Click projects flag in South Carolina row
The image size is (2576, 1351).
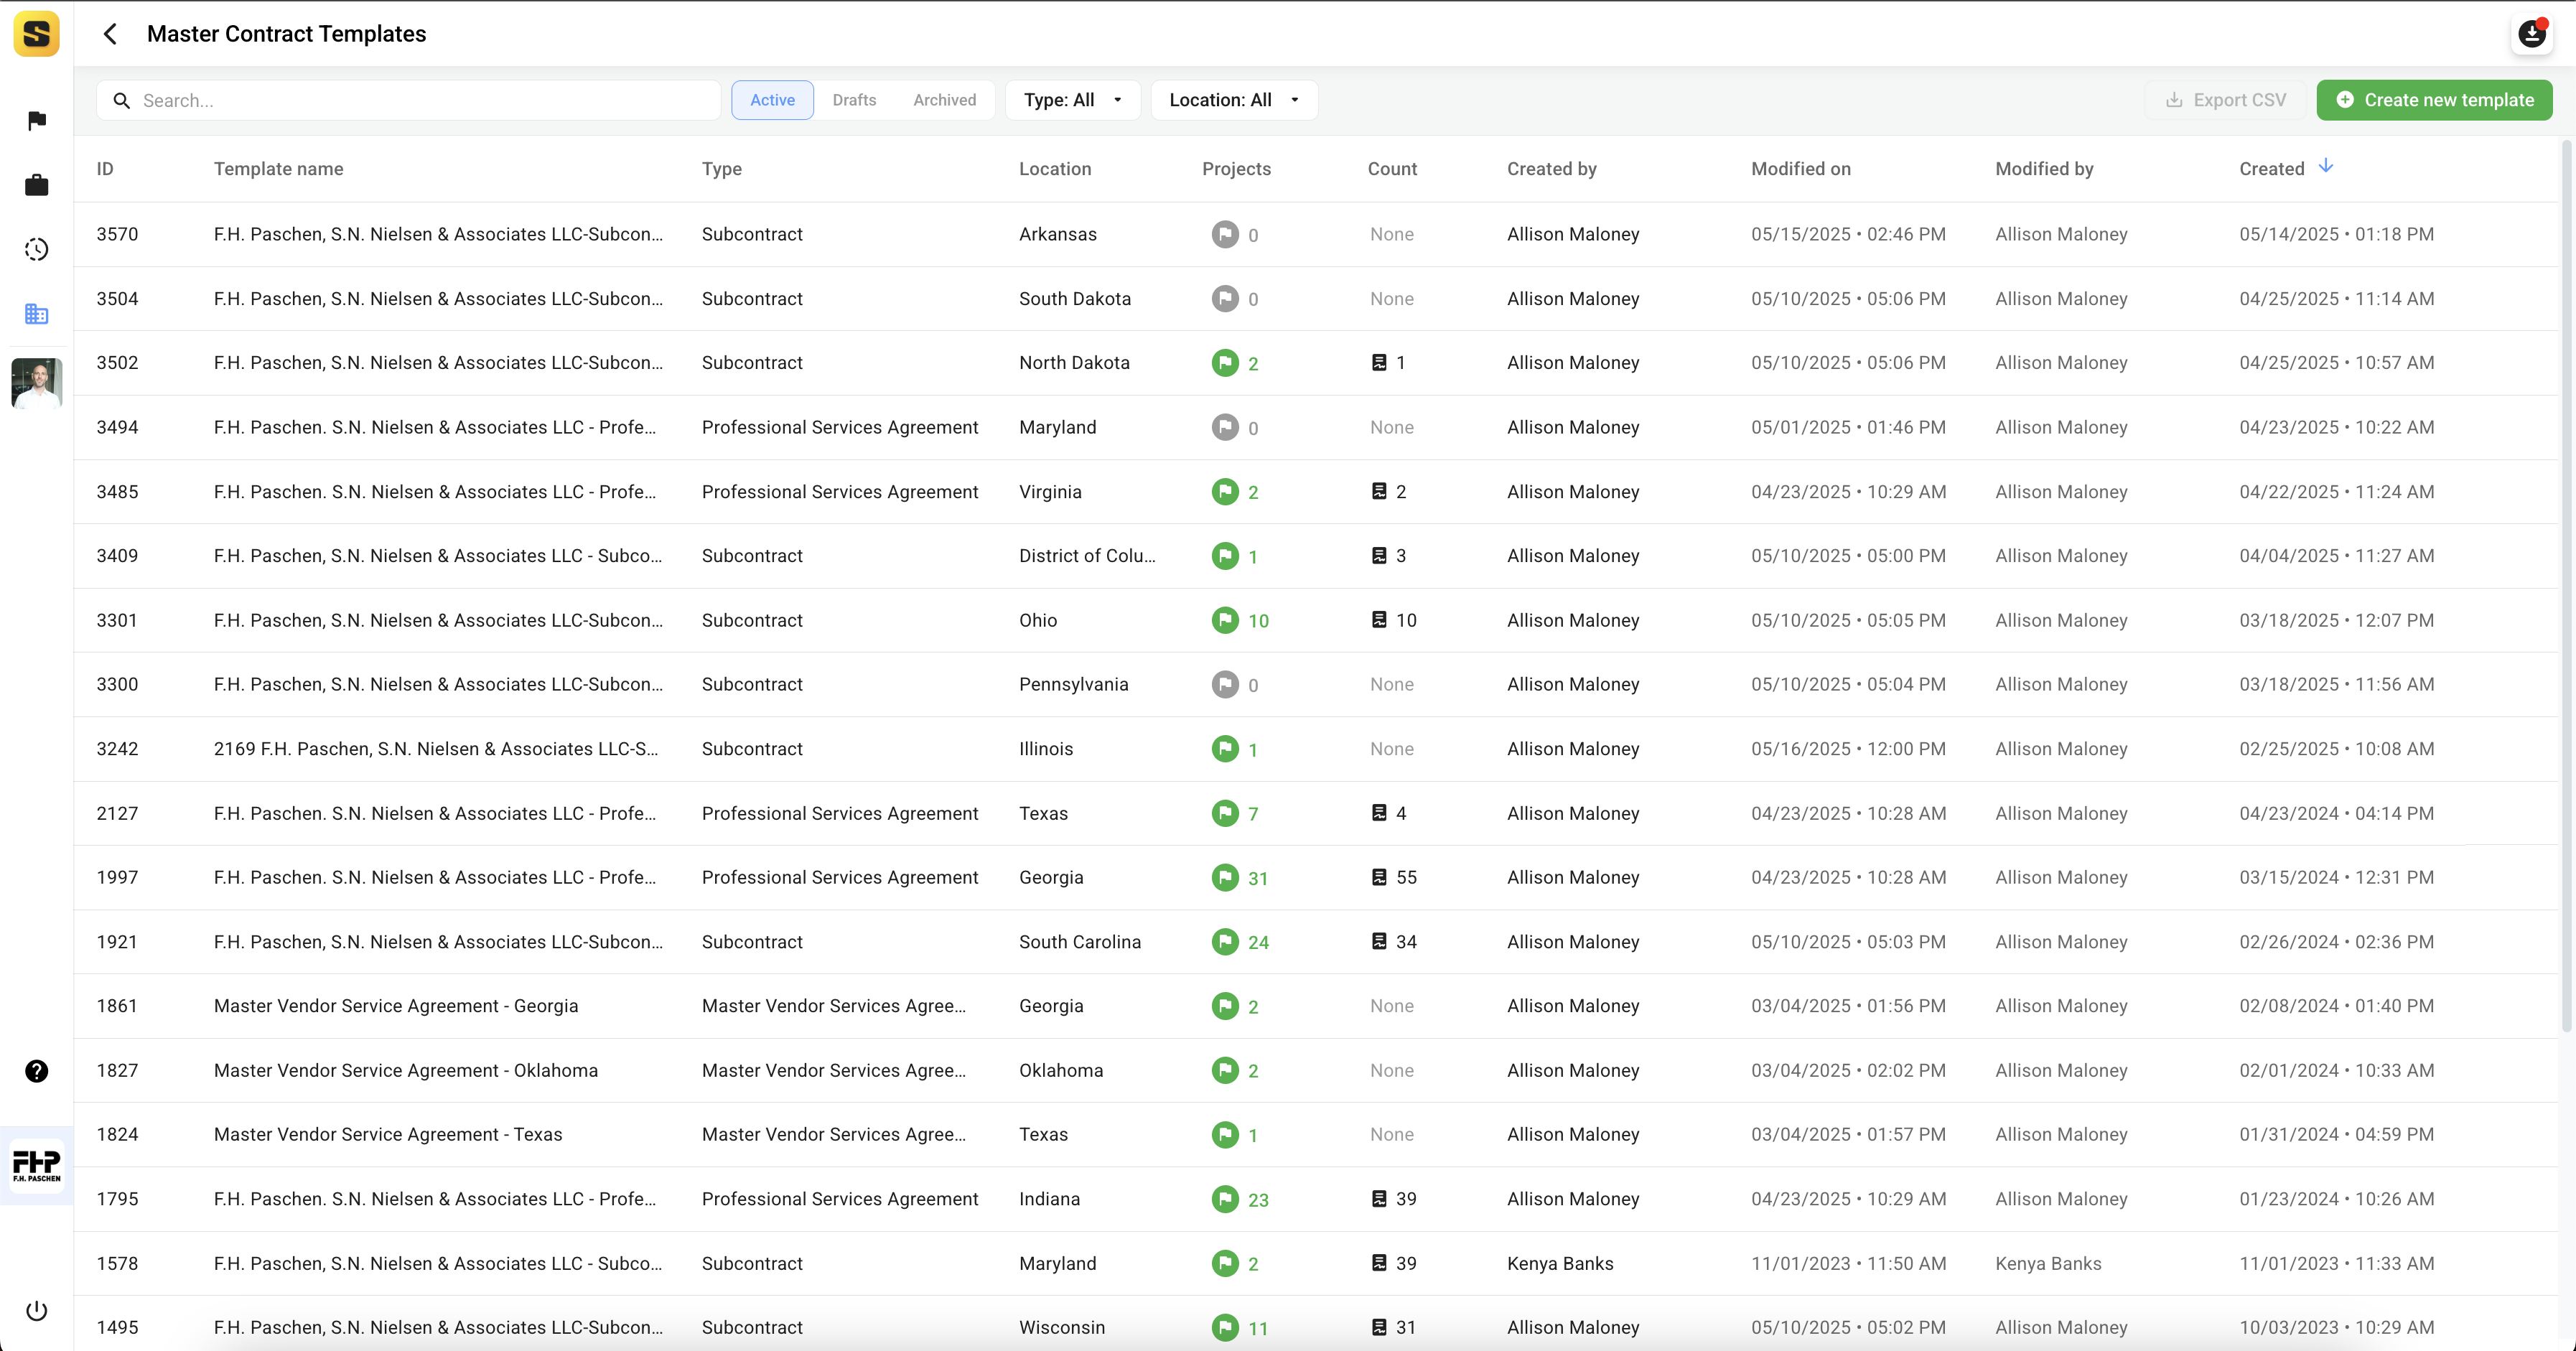pos(1225,942)
